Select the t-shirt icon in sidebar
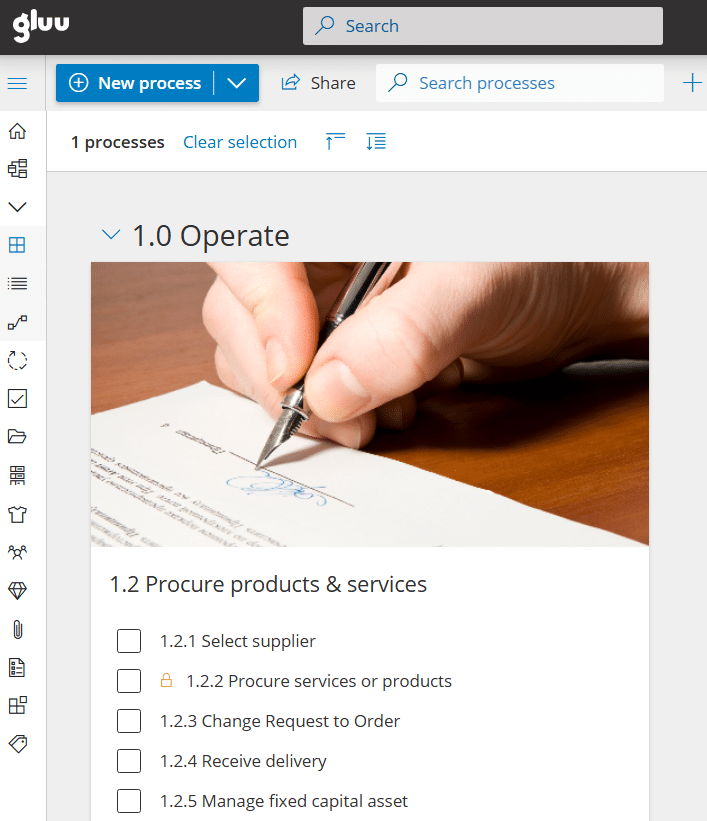This screenshot has width=707, height=821. point(17,515)
